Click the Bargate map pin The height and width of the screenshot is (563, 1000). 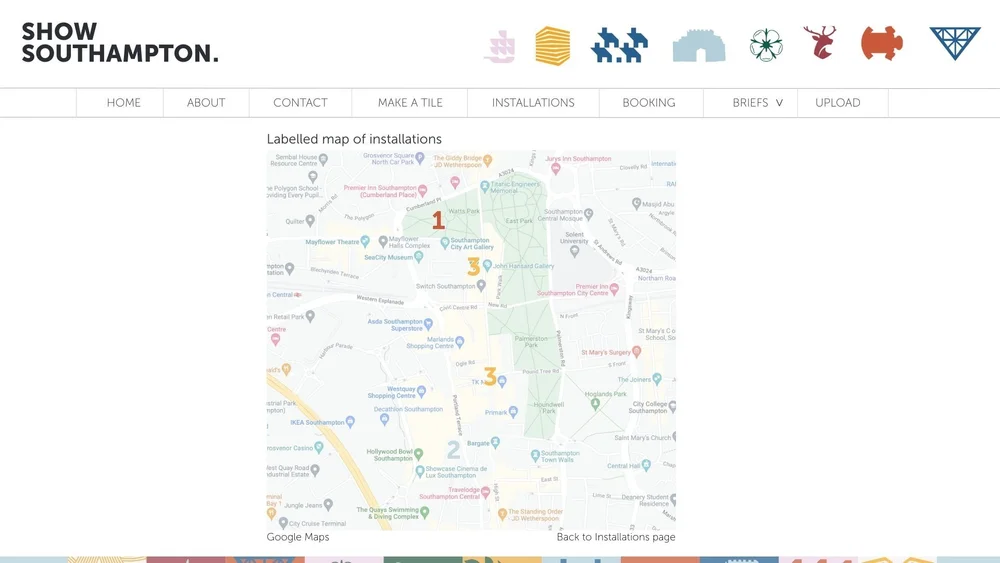[x=496, y=442]
